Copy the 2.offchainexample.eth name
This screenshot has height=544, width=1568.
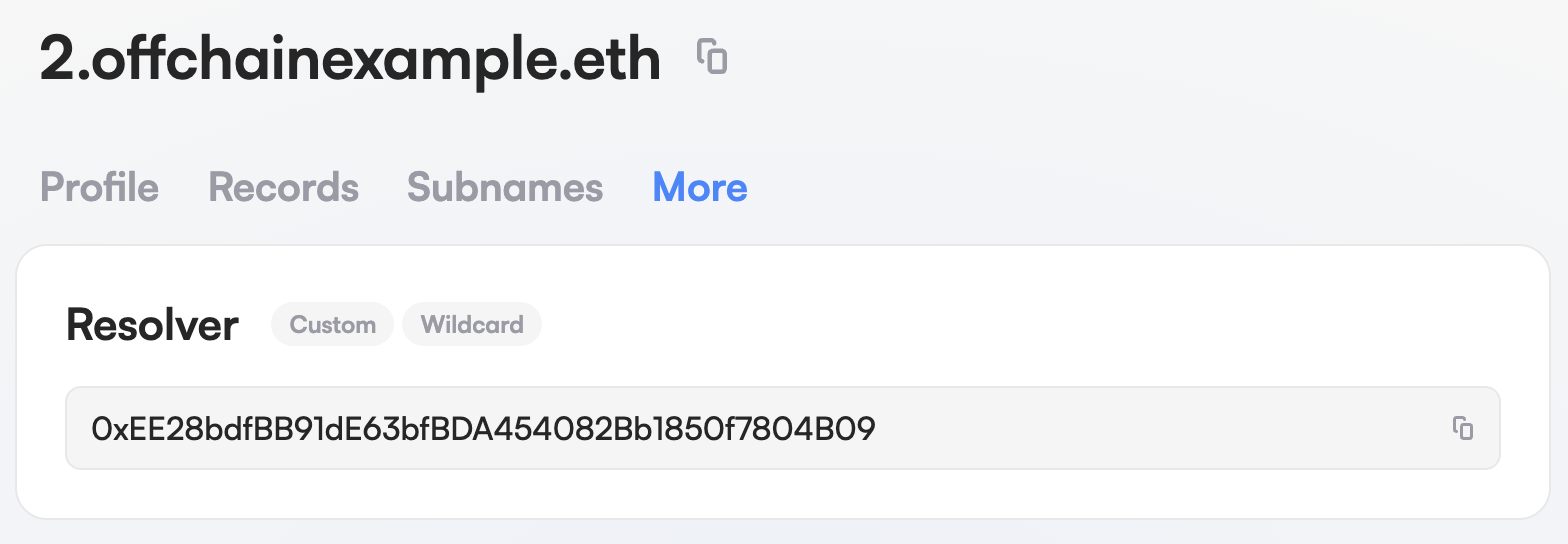712,57
